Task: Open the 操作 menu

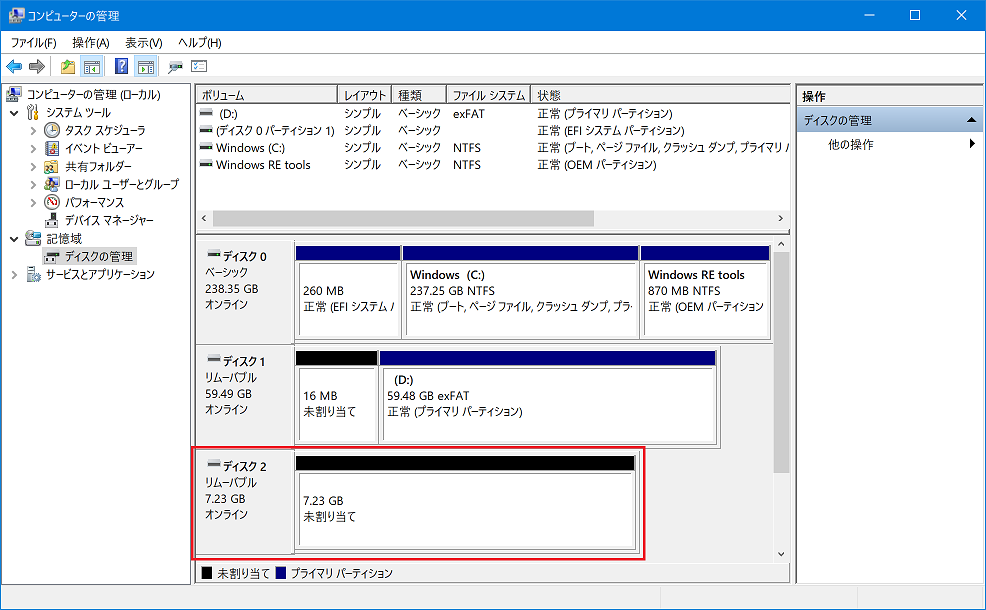Action: coord(89,42)
